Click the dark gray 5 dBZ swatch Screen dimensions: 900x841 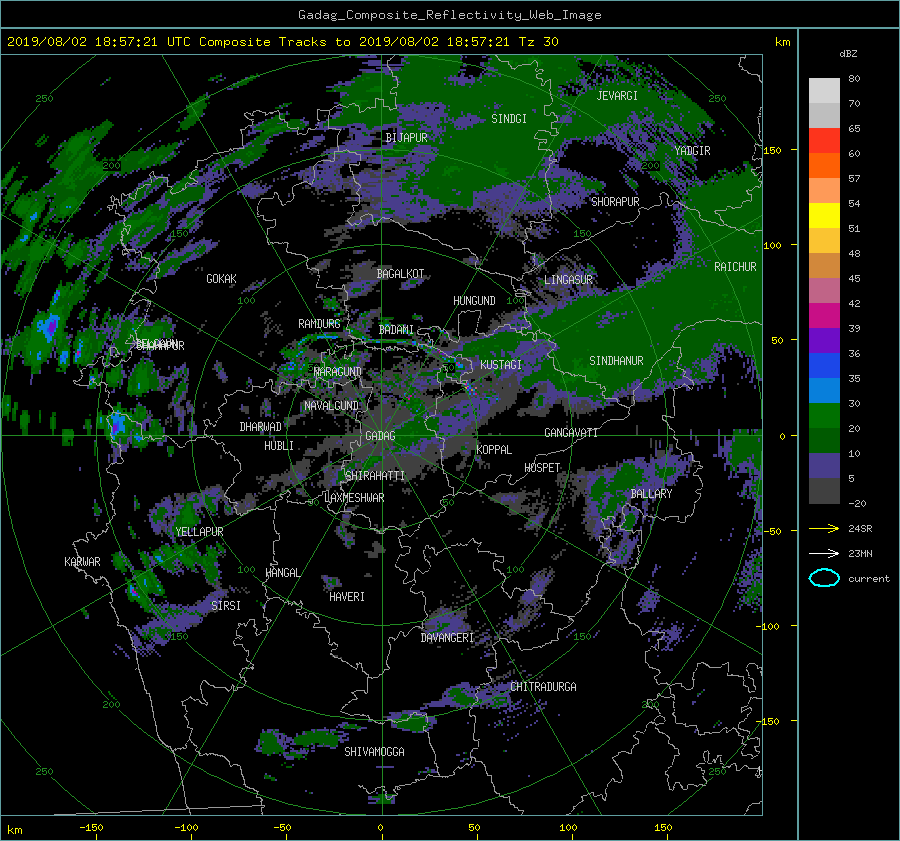pos(824,490)
